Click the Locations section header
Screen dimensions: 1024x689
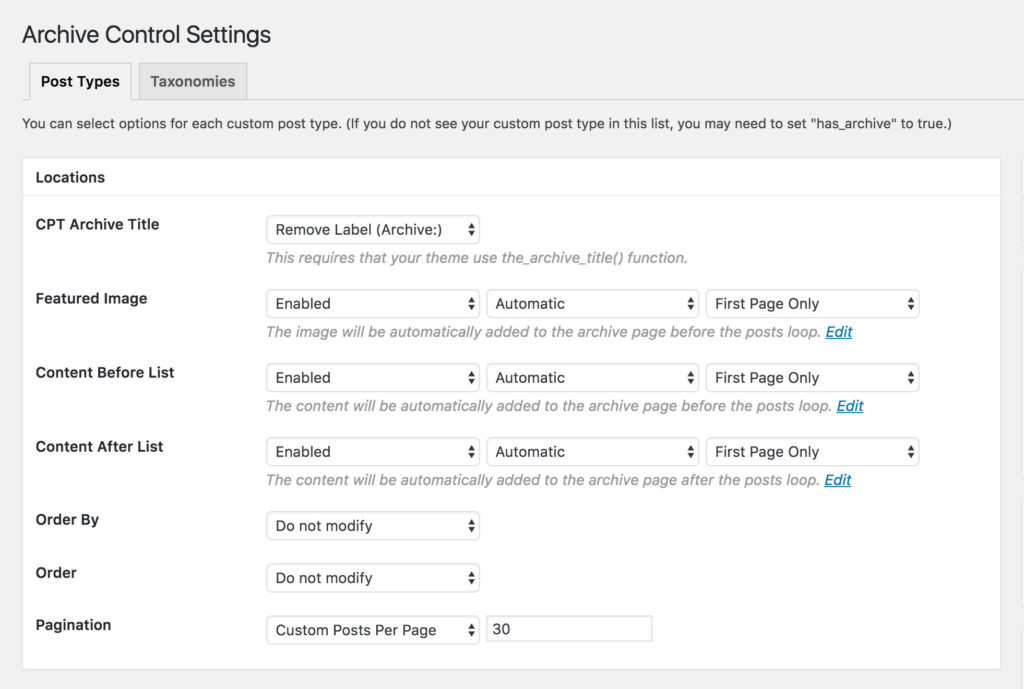point(70,177)
